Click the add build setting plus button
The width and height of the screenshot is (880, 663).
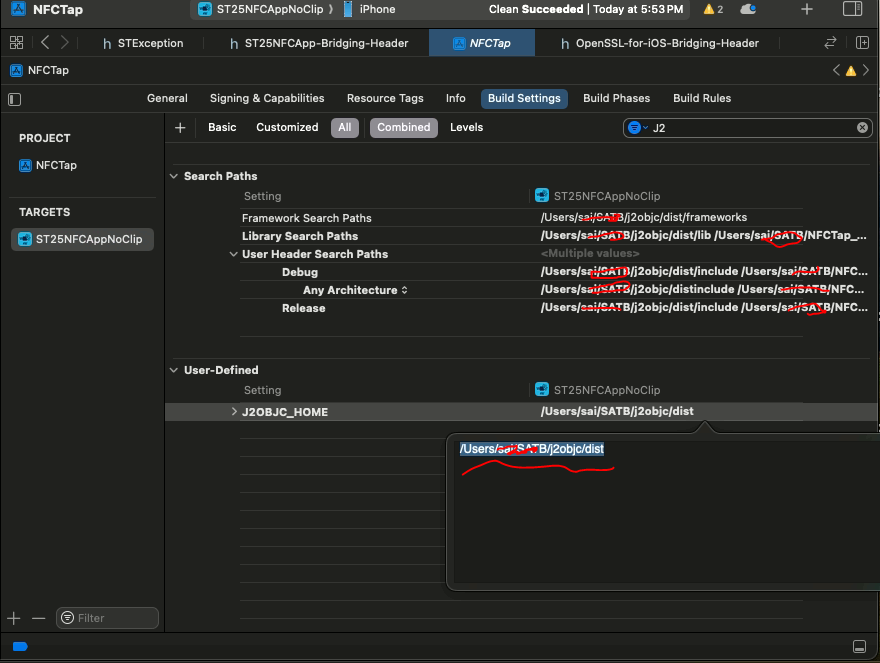[180, 127]
